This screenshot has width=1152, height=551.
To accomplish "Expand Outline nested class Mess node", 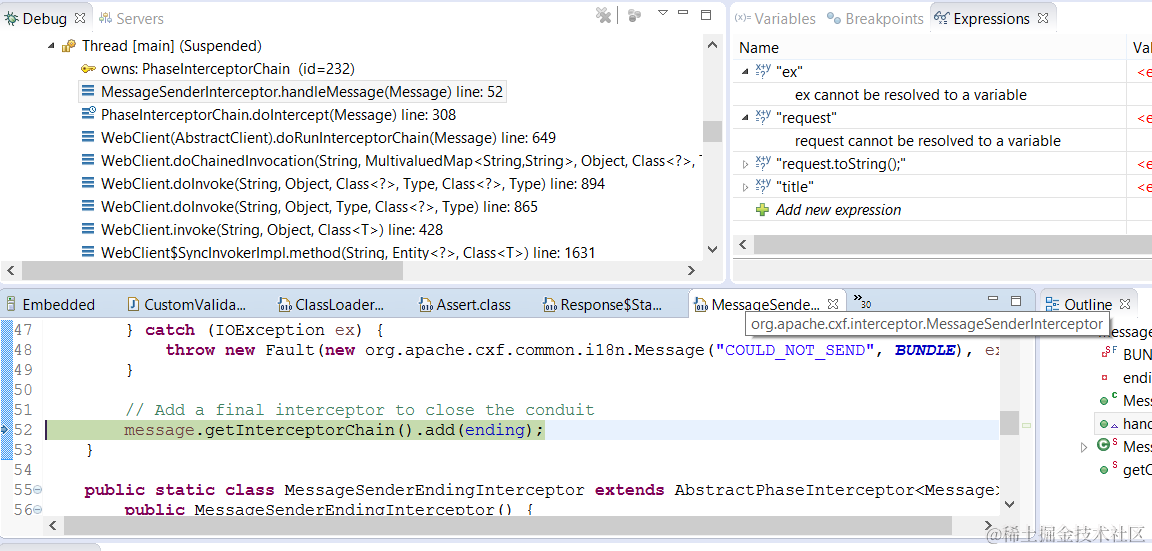I will pos(1084,447).
